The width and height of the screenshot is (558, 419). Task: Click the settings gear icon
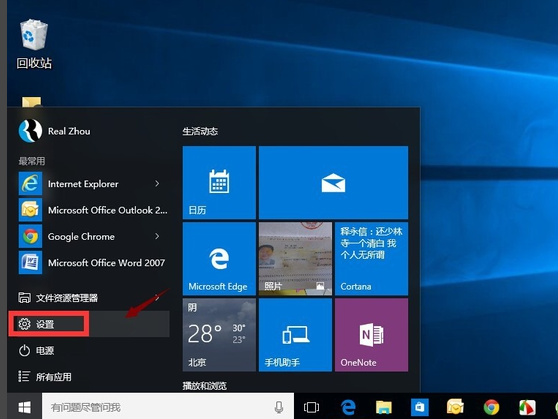[x=25, y=324]
